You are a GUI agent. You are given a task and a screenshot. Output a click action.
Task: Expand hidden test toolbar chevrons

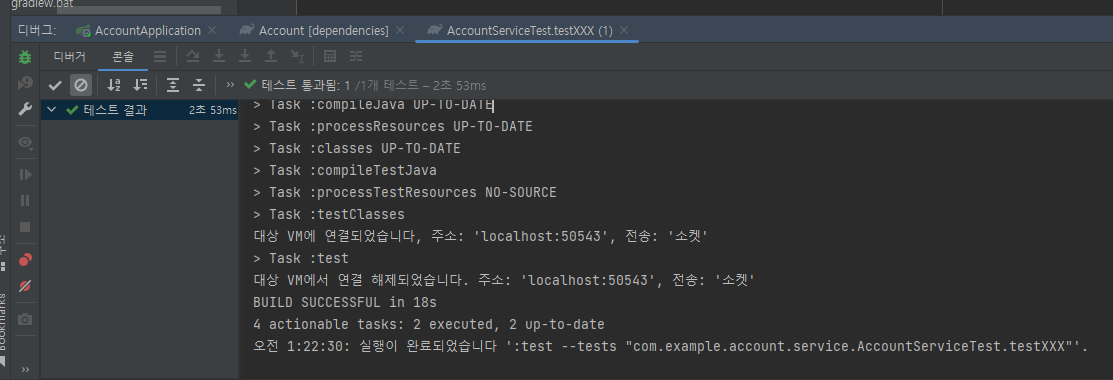click(230, 85)
